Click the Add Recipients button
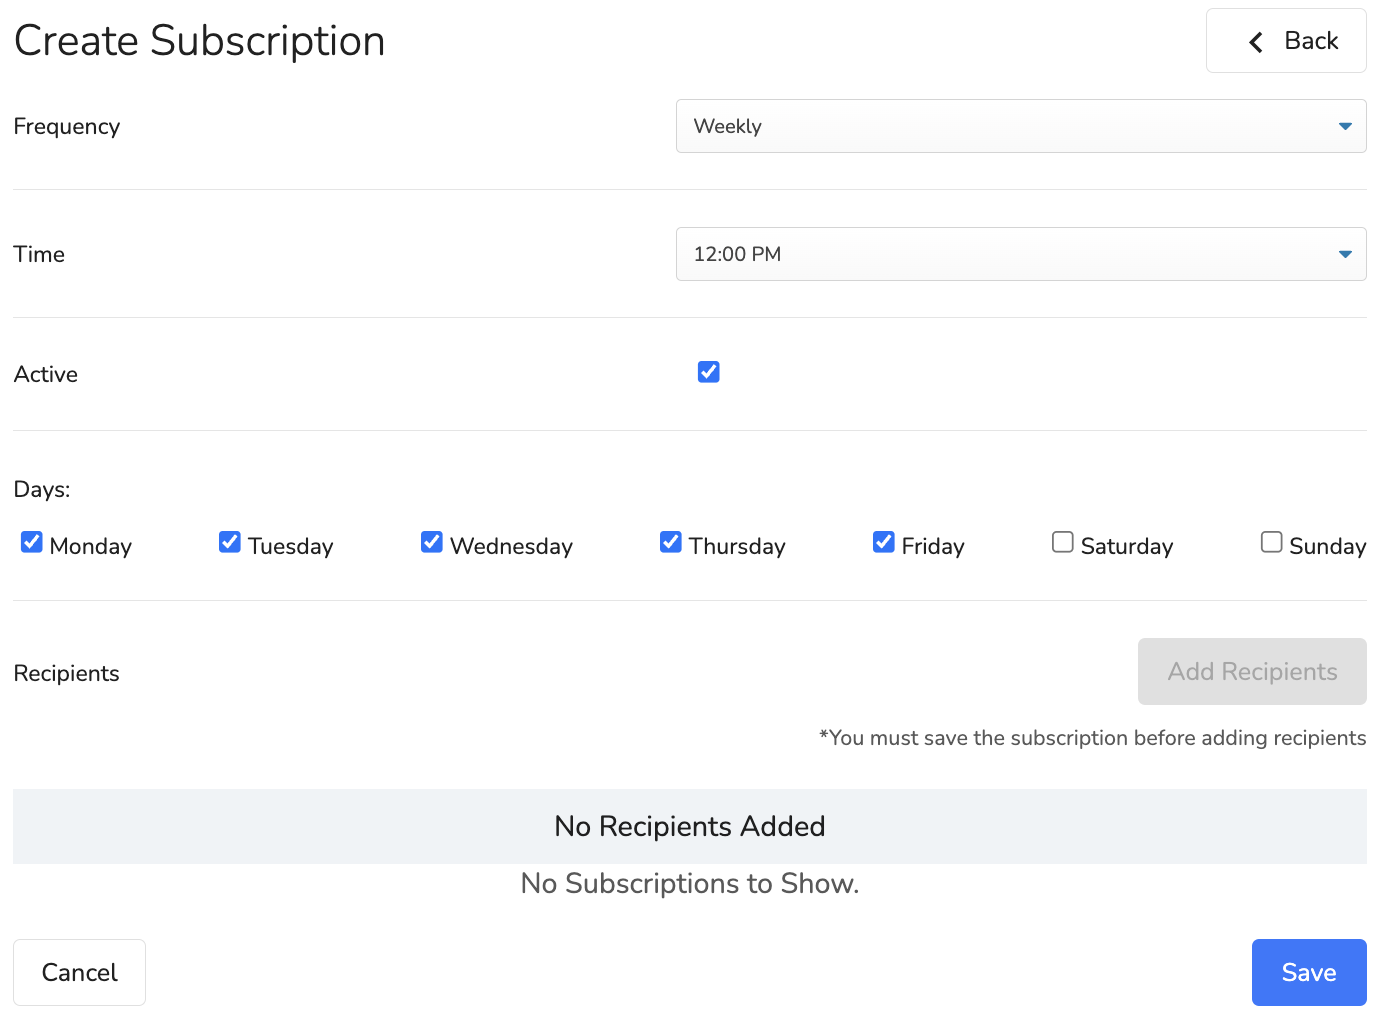1376x1014 pixels. point(1251,671)
